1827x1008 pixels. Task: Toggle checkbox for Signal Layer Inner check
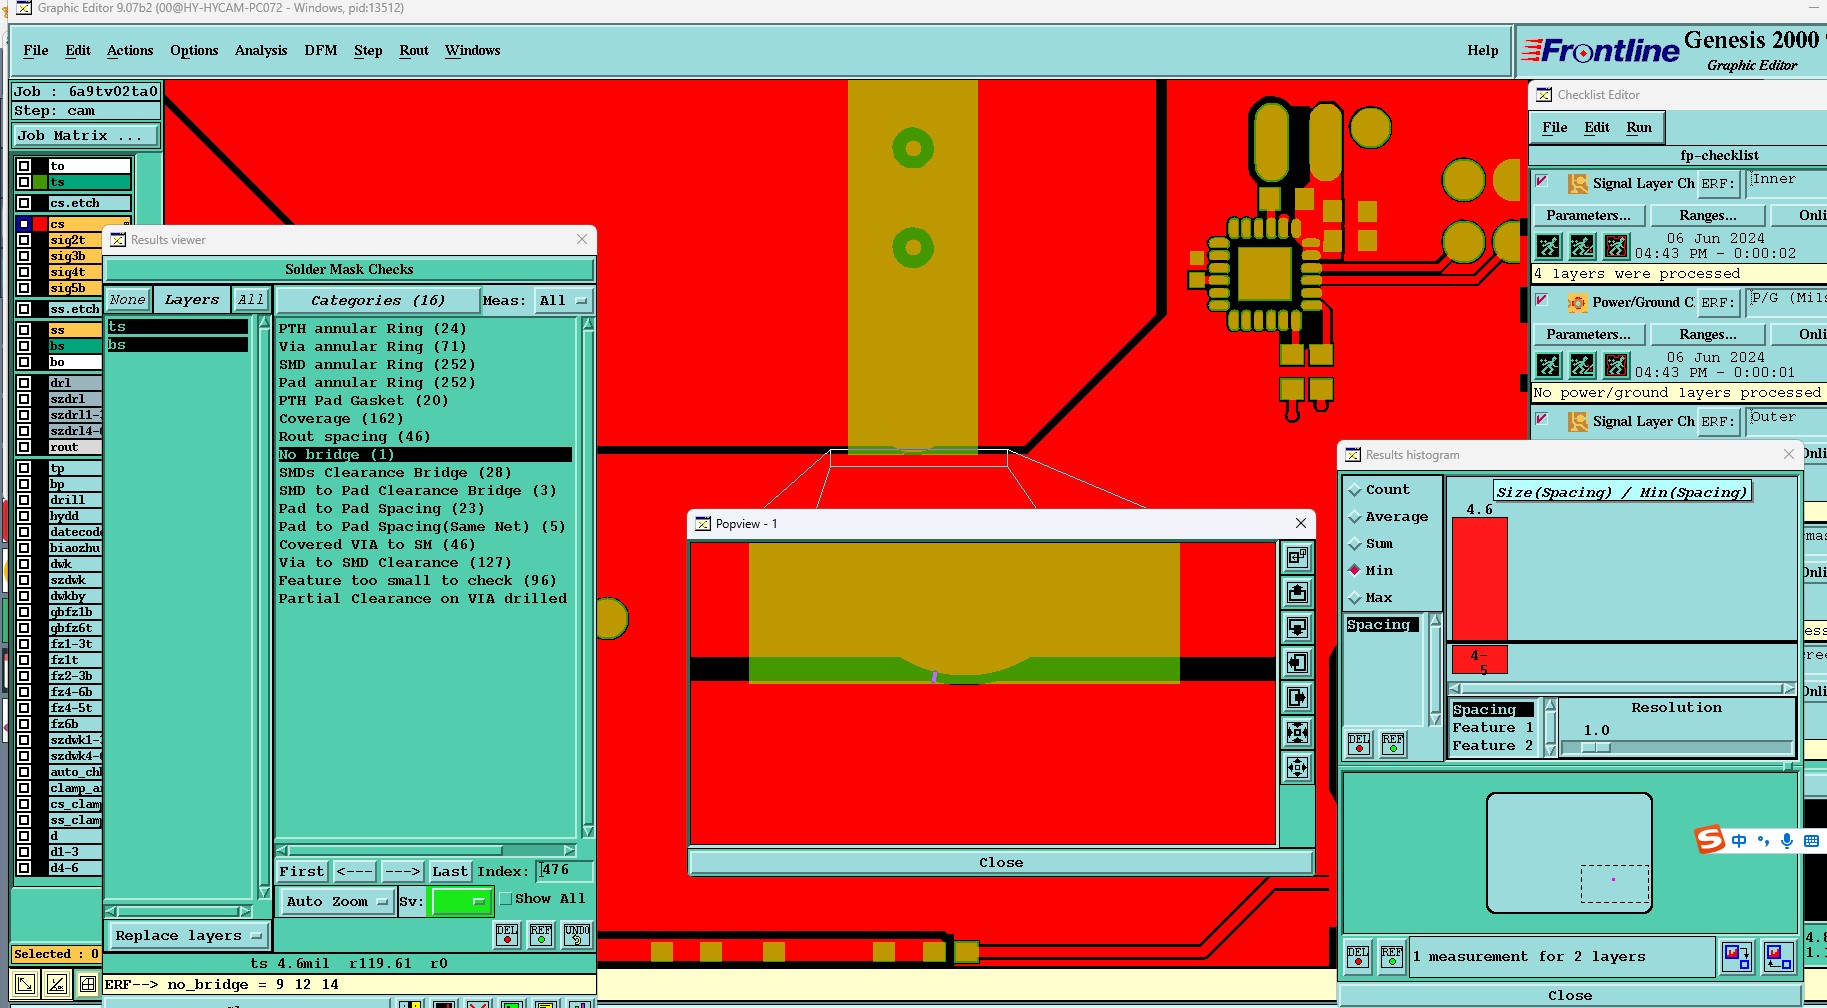click(x=1542, y=181)
